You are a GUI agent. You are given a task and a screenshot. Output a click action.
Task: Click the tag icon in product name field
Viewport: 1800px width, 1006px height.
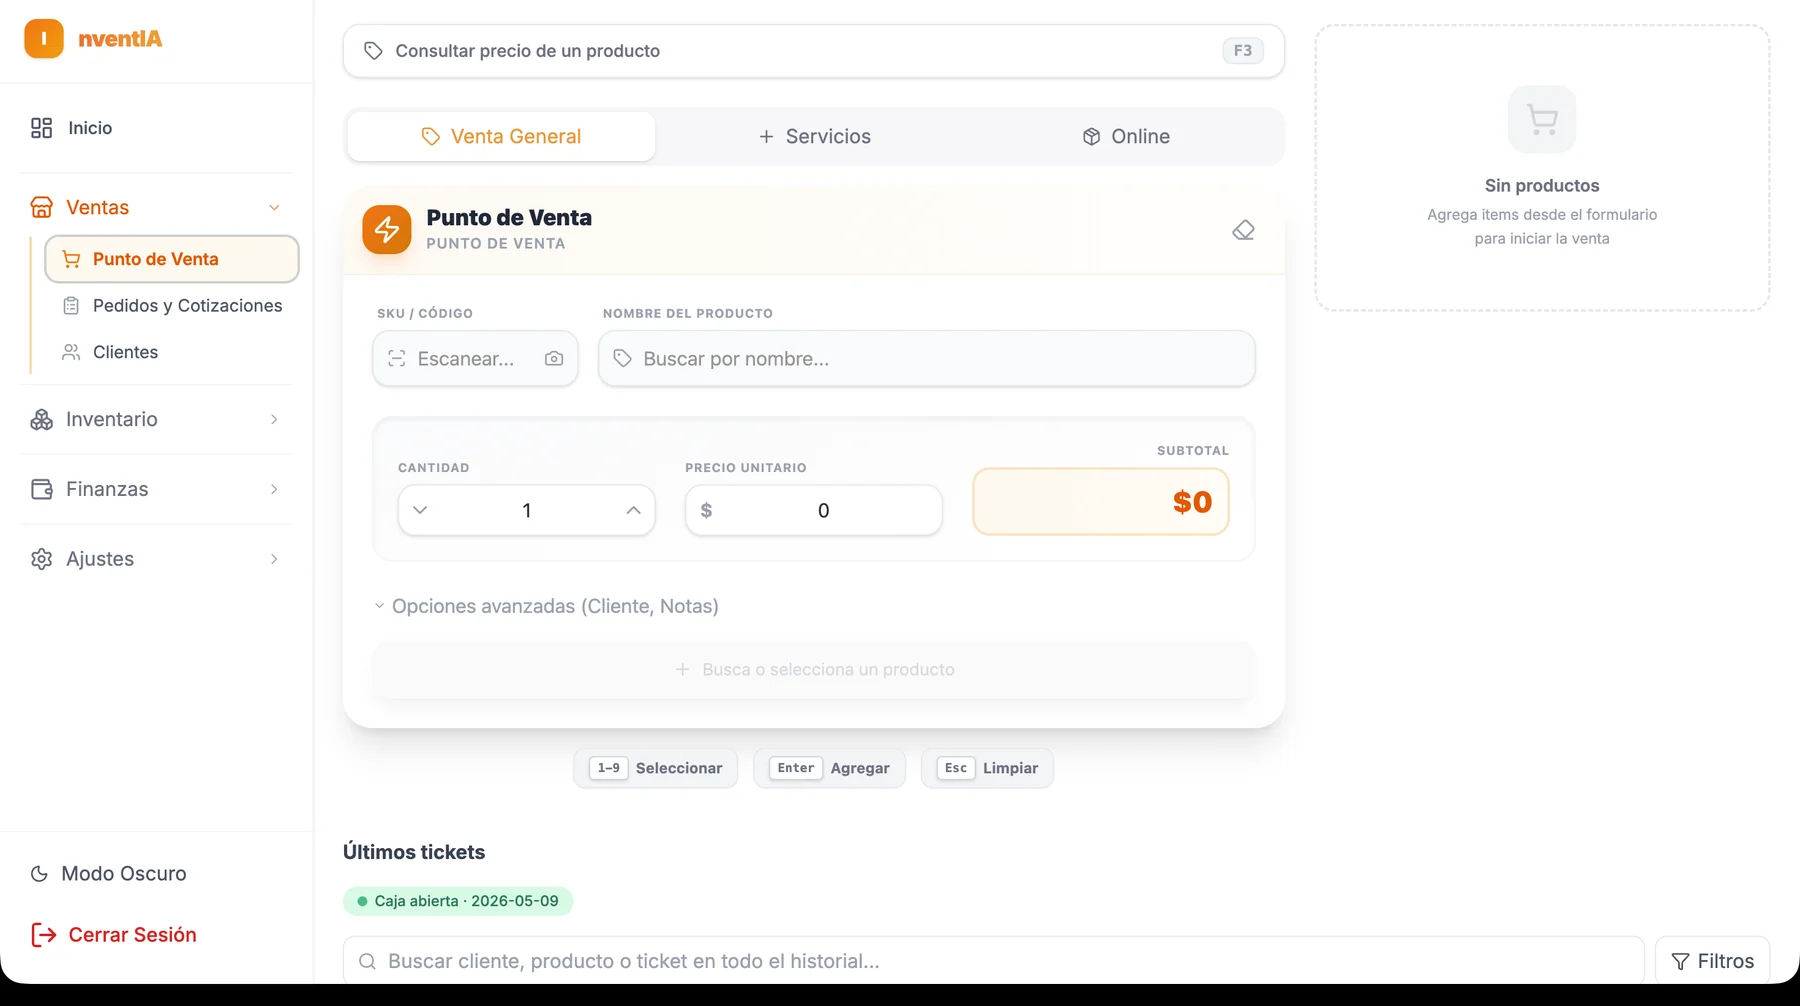coord(622,359)
